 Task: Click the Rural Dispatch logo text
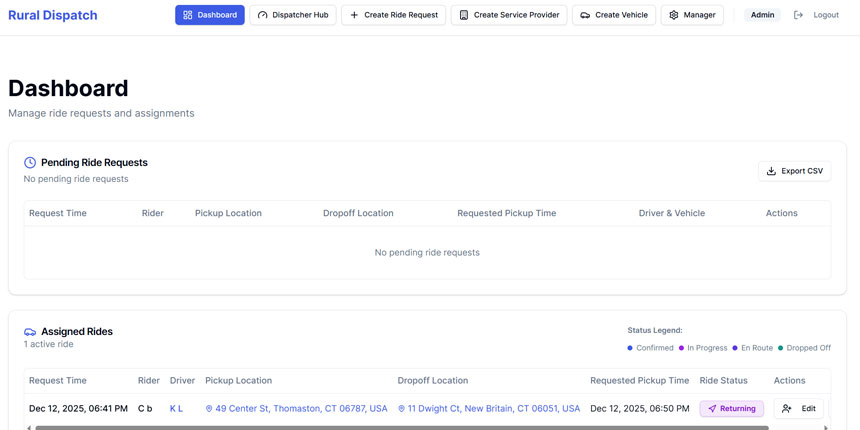tap(53, 15)
